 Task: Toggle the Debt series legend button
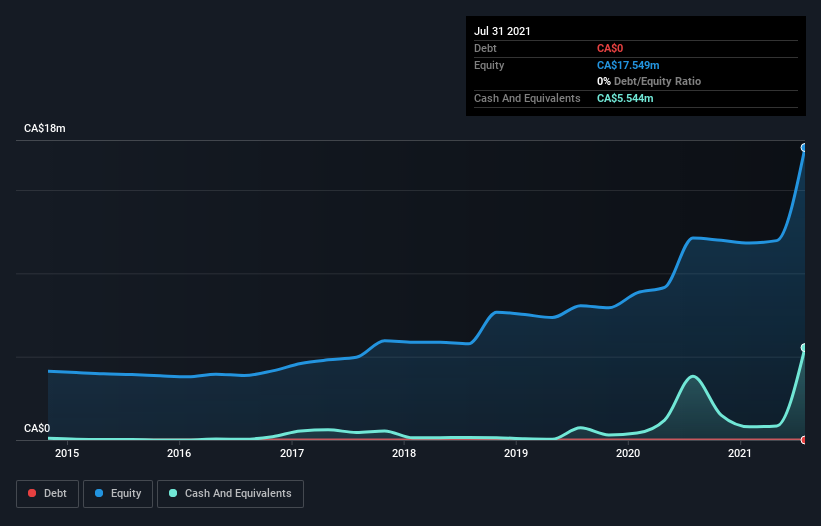coord(48,494)
